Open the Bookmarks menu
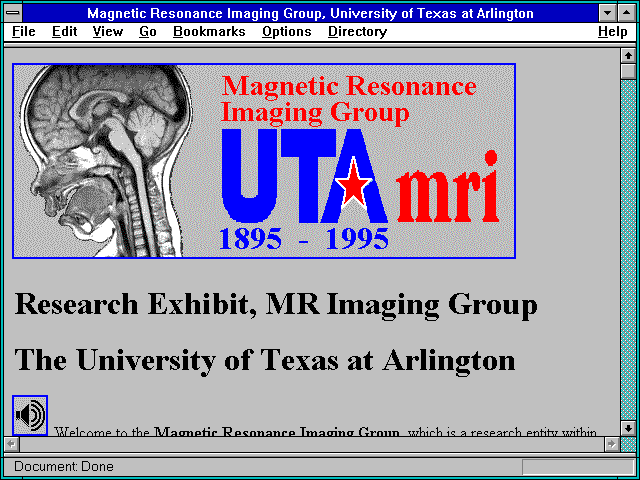 pos(209,32)
